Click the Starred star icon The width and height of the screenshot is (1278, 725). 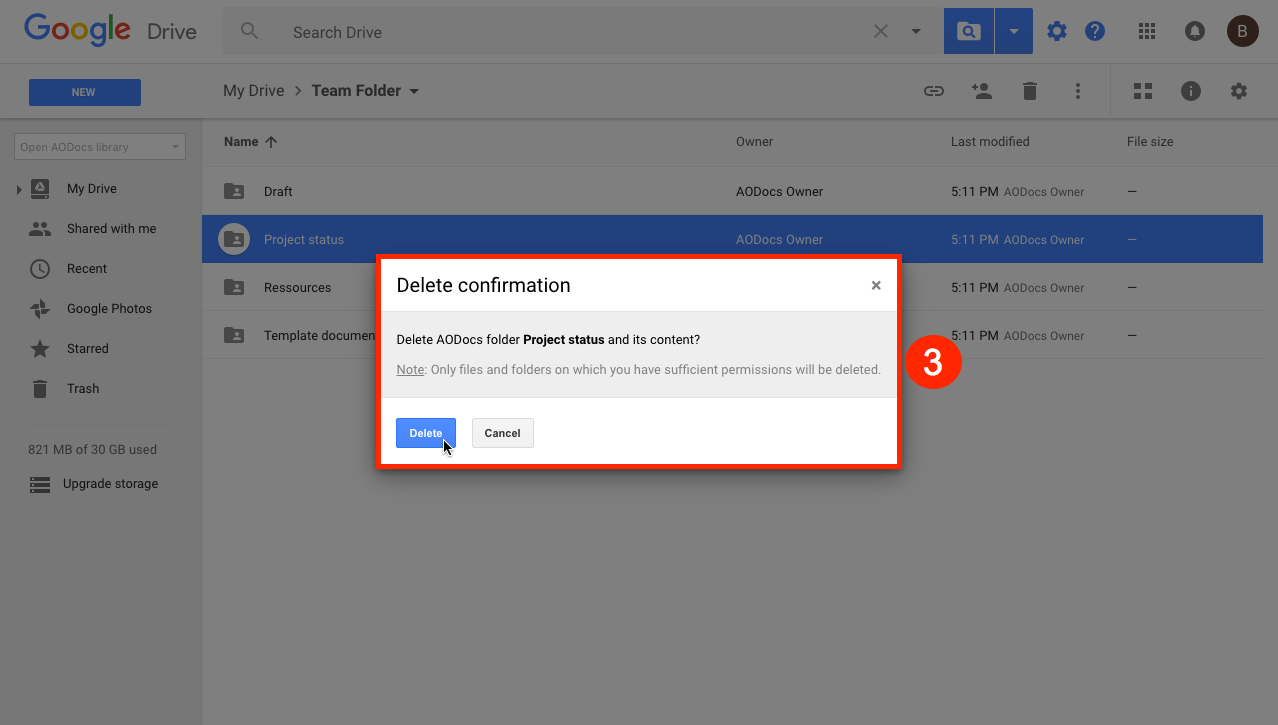40,349
